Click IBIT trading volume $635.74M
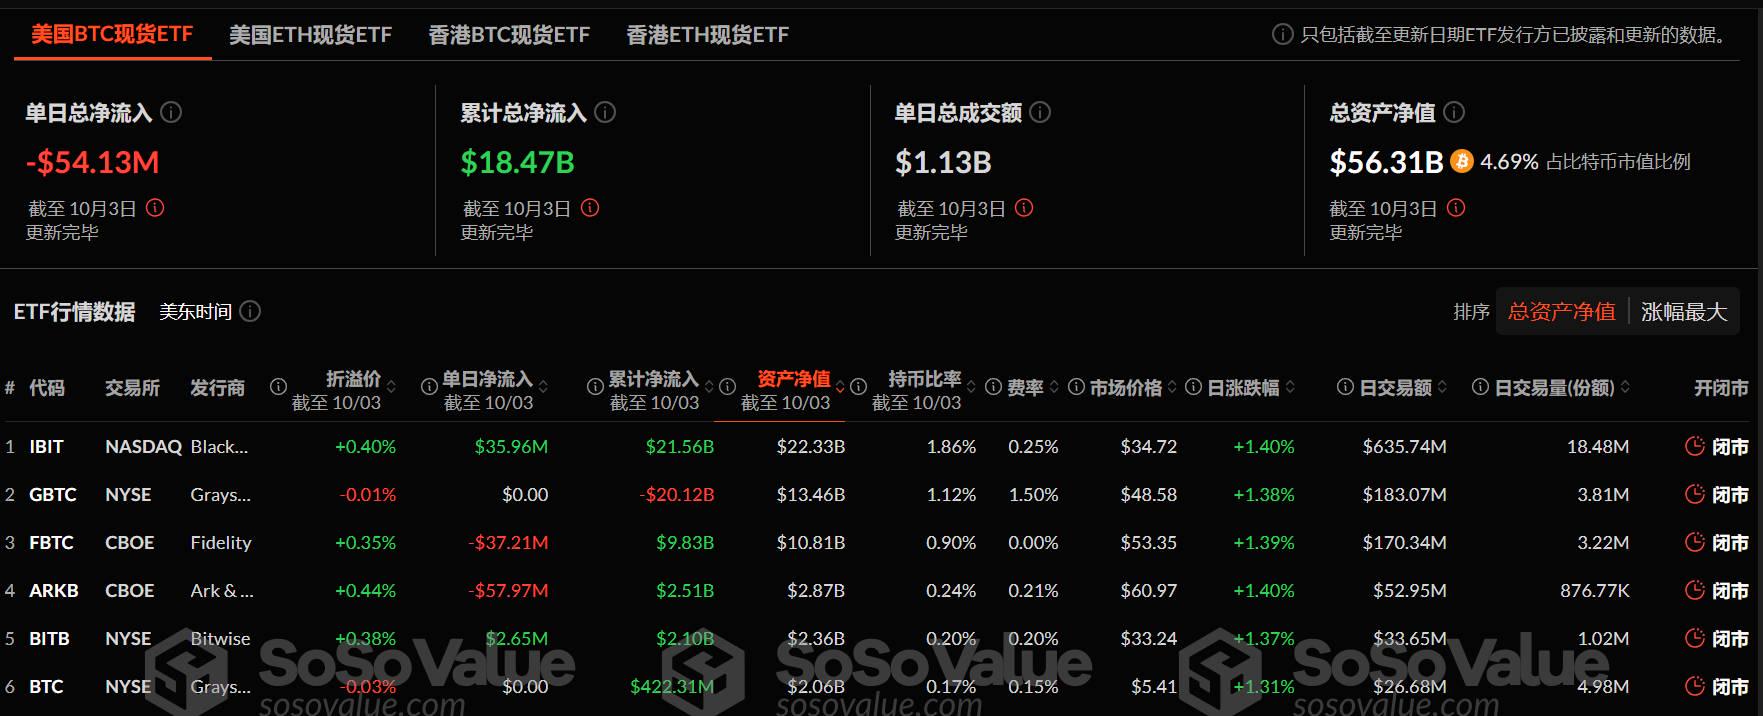1763x716 pixels. click(1404, 446)
